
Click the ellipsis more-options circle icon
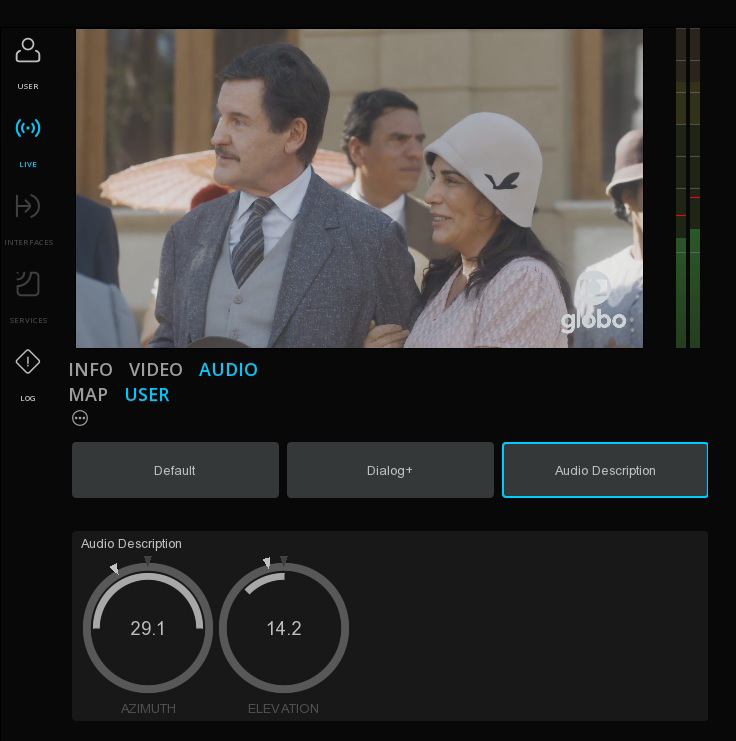point(80,418)
